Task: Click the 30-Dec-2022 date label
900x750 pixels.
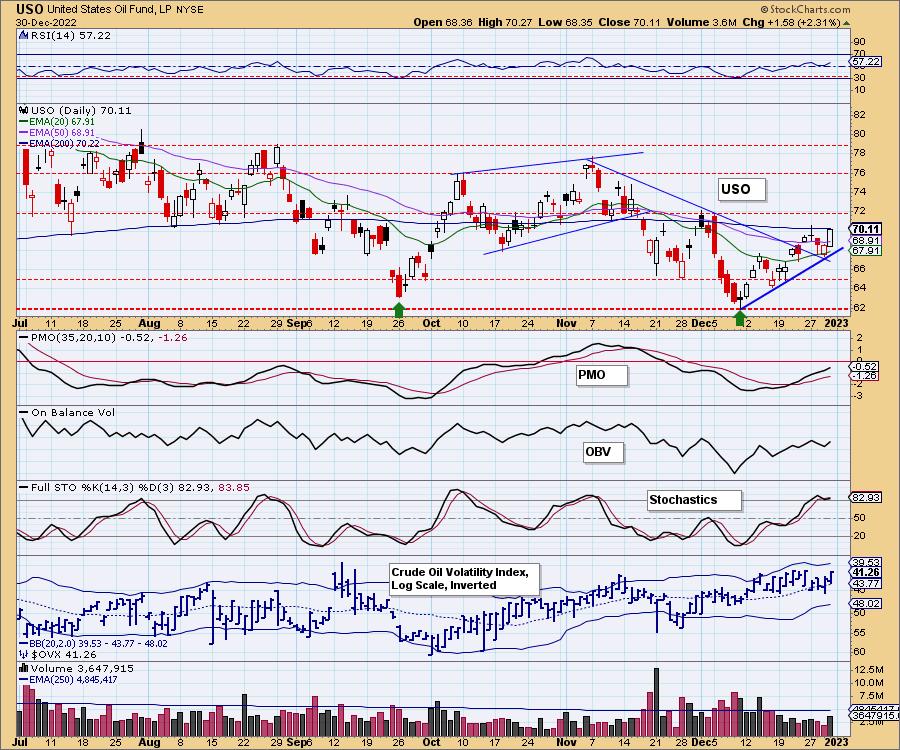Action: tap(44, 22)
